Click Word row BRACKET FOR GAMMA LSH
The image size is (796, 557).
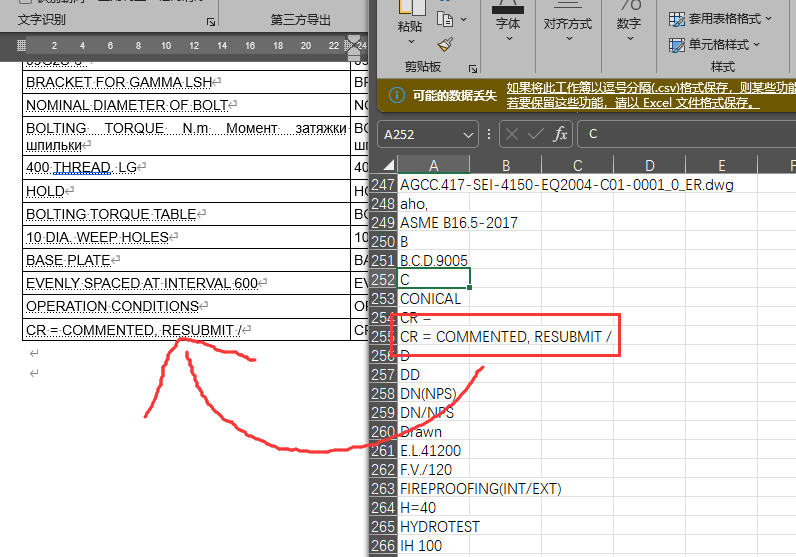pos(186,82)
